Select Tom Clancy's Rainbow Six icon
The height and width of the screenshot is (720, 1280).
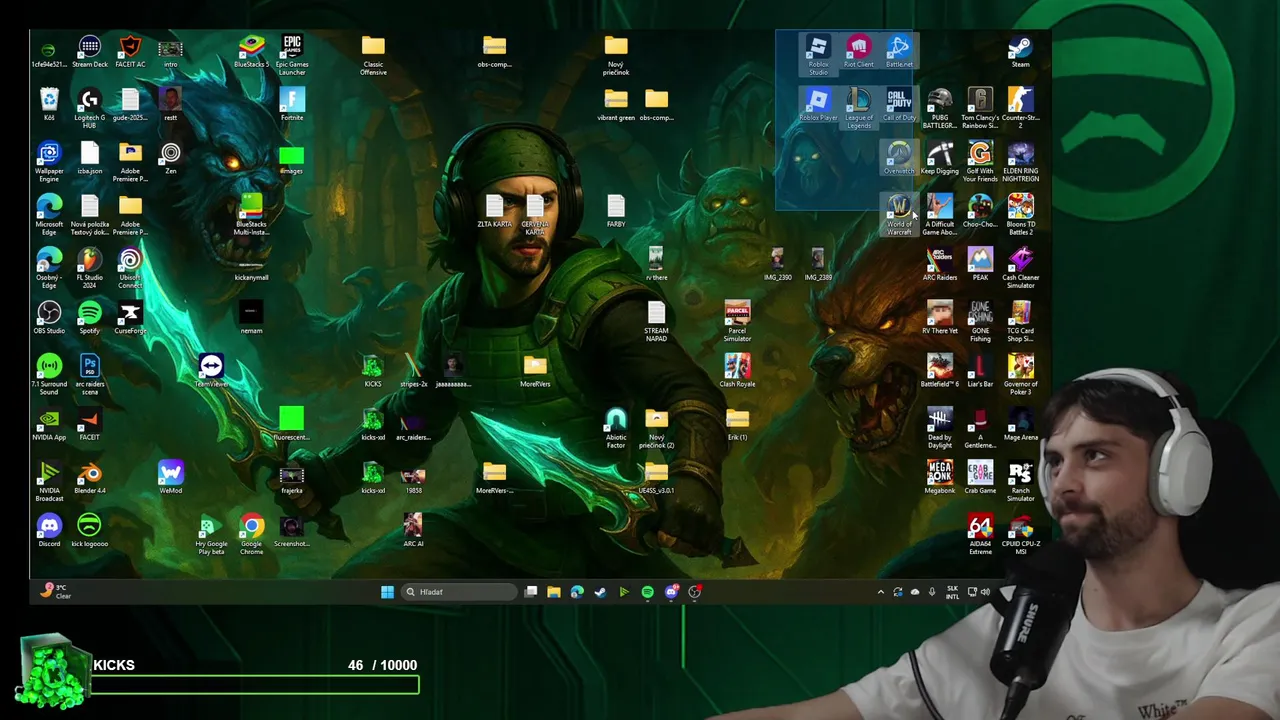tap(980, 109)
